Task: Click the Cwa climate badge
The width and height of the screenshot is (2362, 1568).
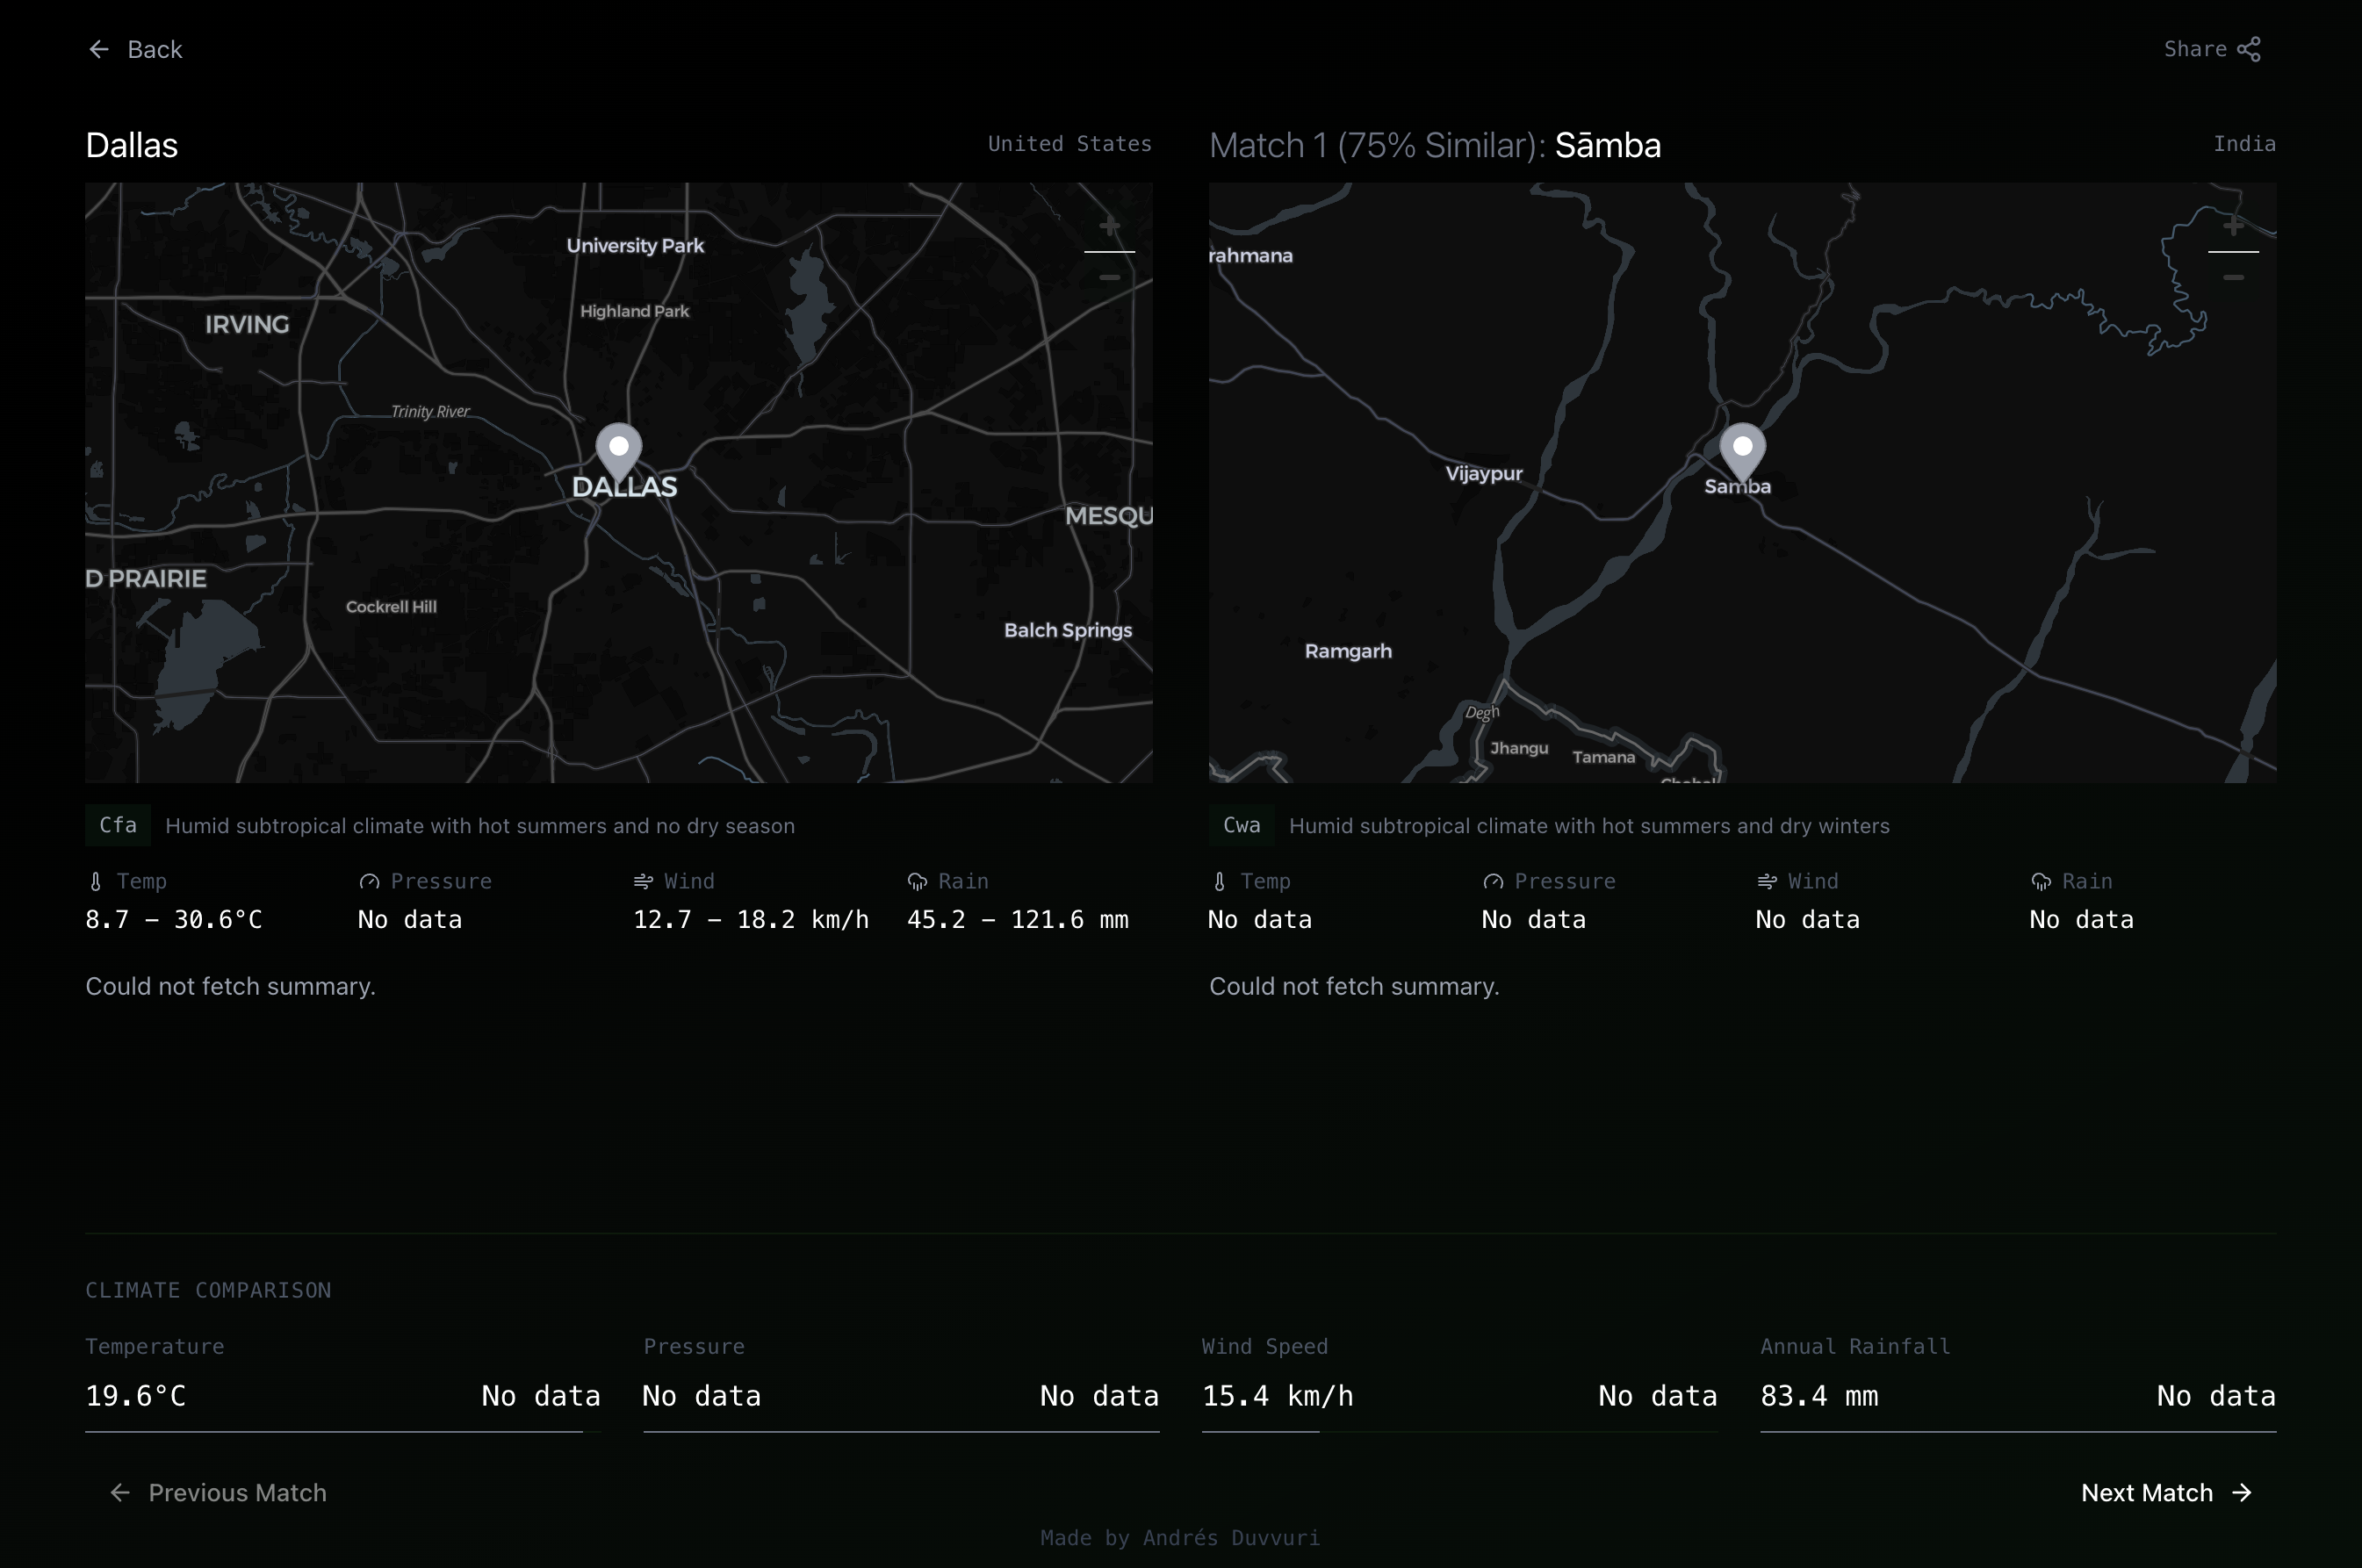Action: 1240,825
